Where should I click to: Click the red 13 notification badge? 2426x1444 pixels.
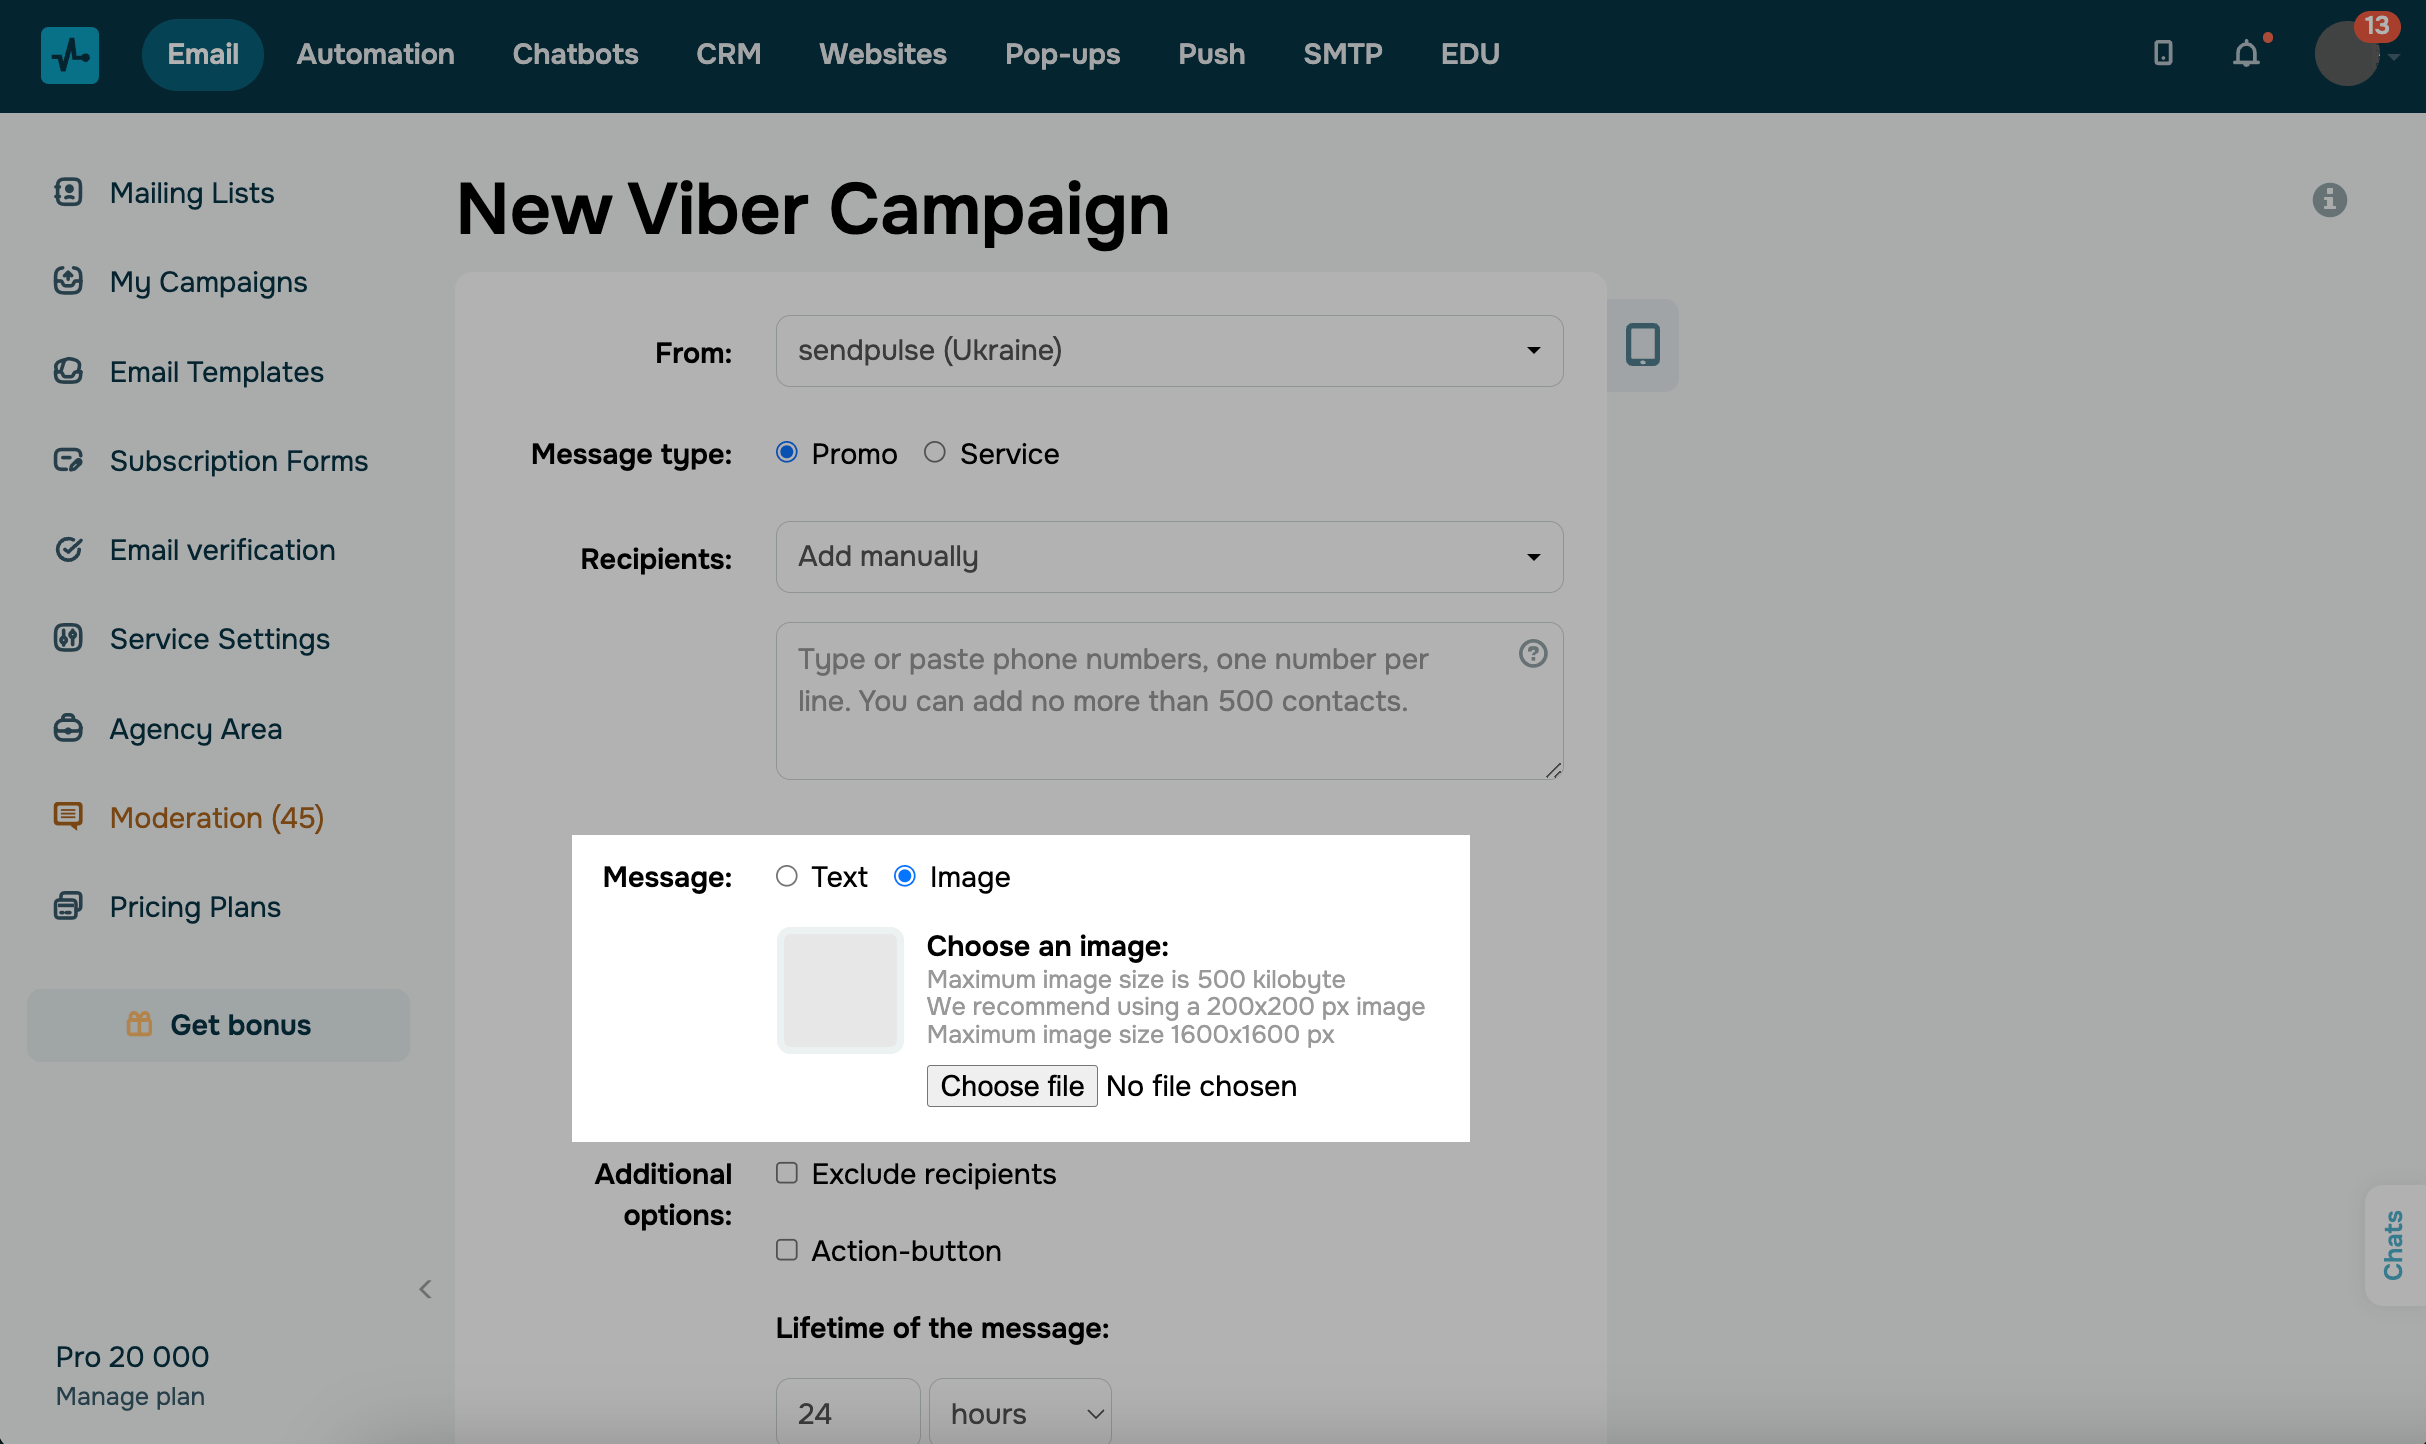(x=2377, y=26)
